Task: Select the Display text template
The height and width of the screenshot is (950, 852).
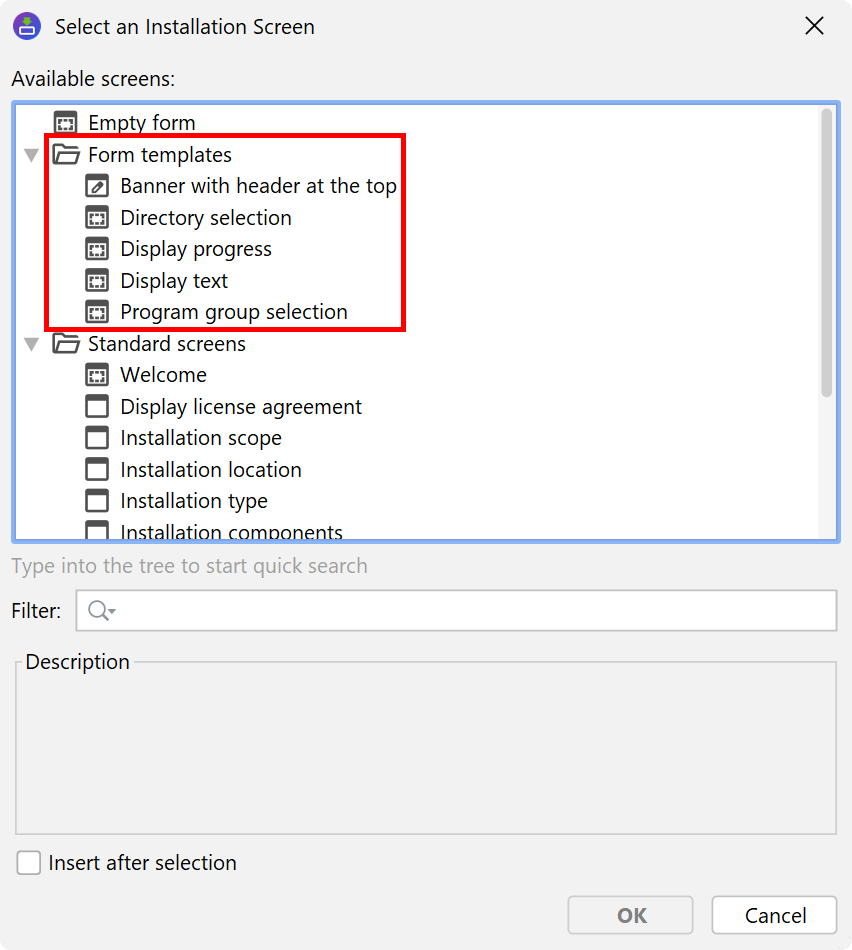Action: [174, 281]
